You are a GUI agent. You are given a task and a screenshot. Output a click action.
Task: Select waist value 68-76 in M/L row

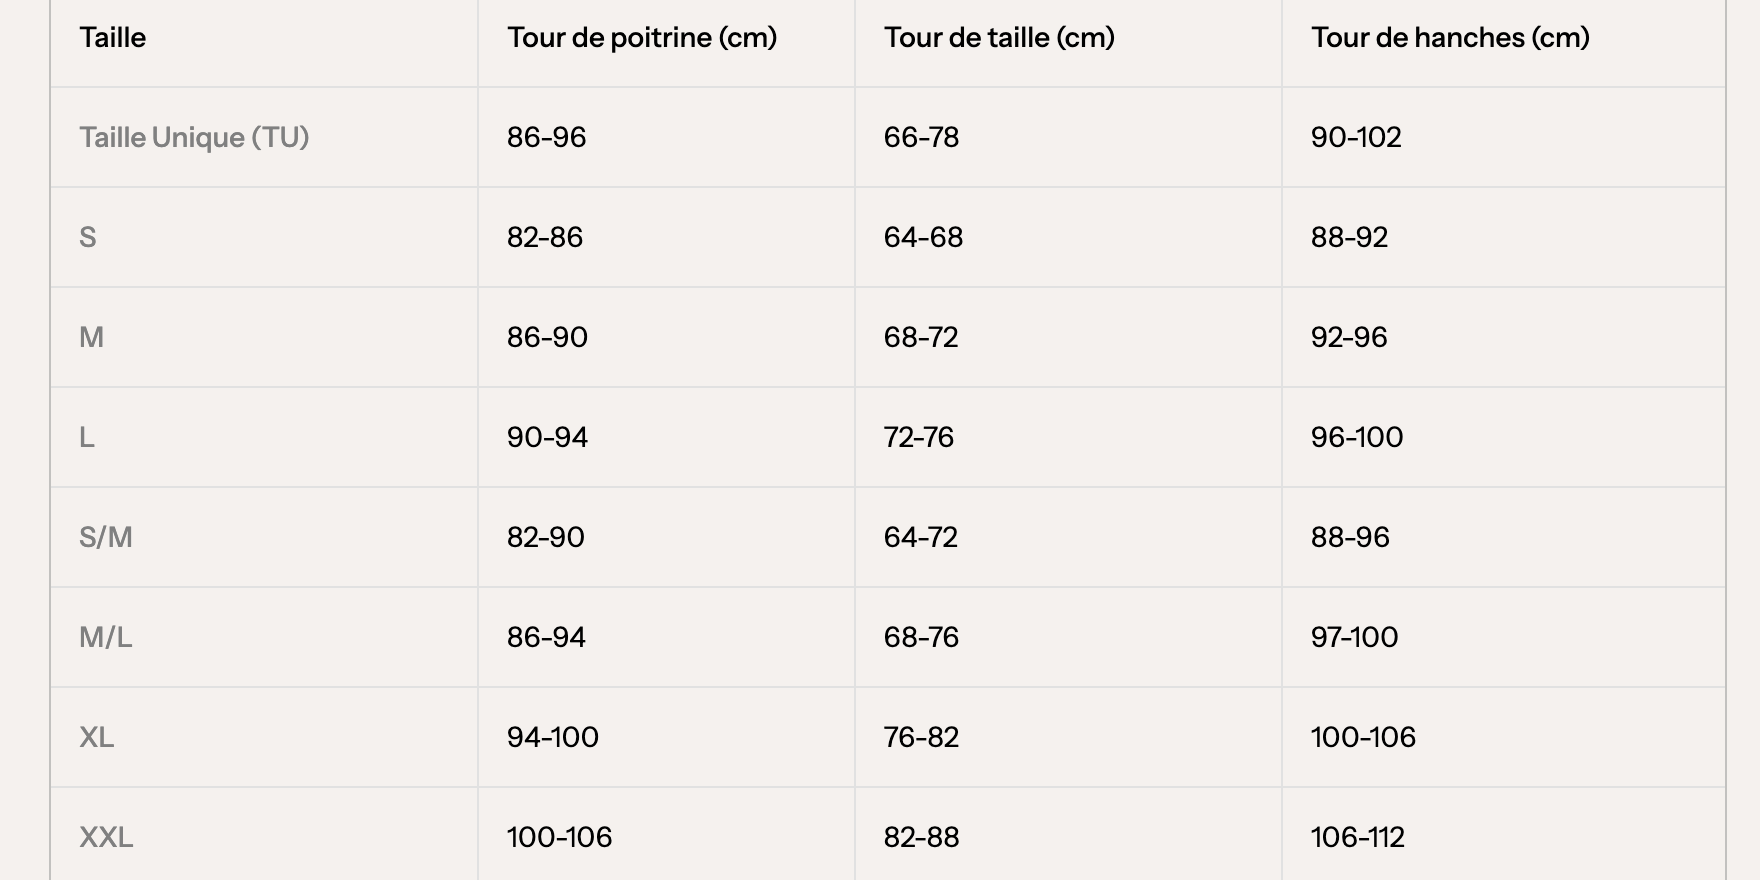click(921, 637)
